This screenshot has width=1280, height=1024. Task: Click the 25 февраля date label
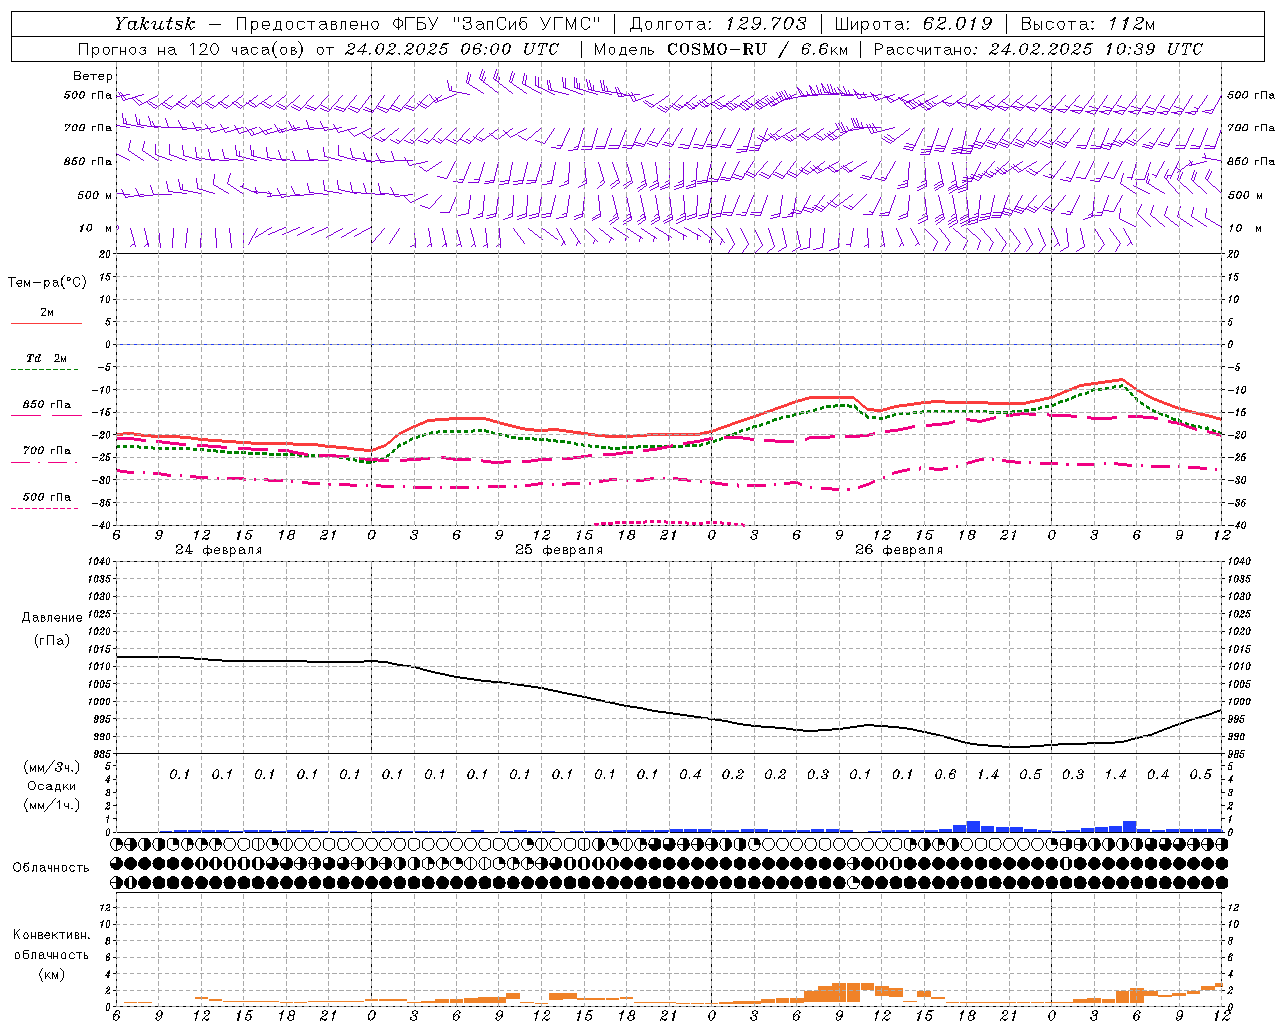[559, 550]
